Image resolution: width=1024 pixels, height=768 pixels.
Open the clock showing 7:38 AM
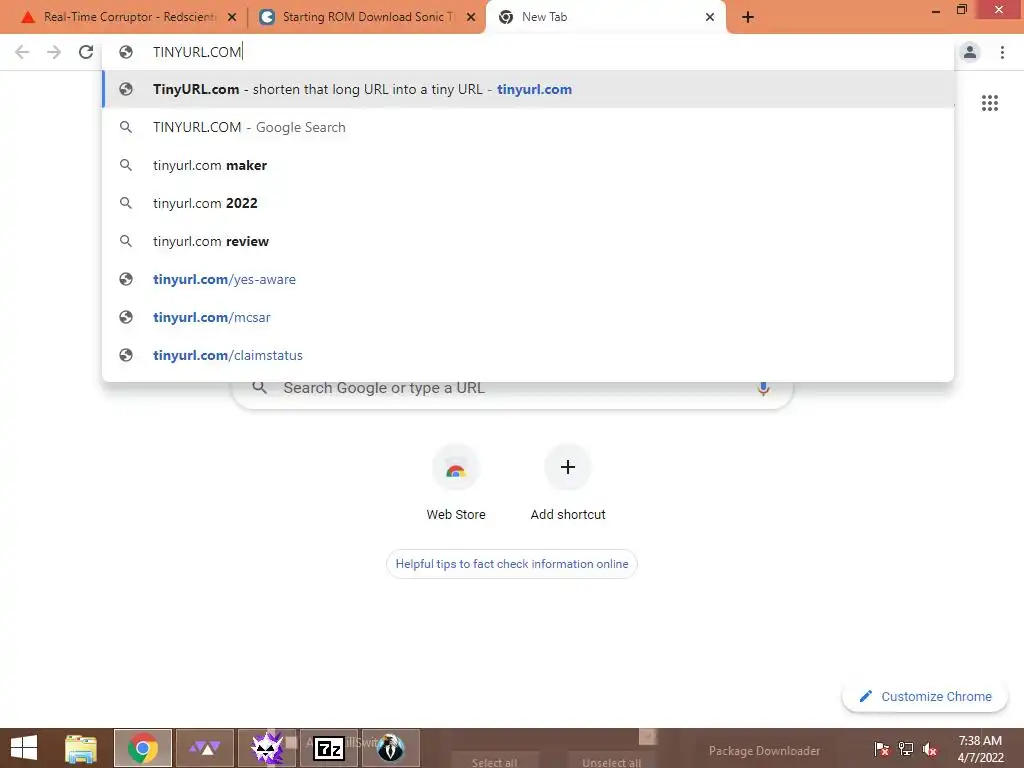coord(980,749)
